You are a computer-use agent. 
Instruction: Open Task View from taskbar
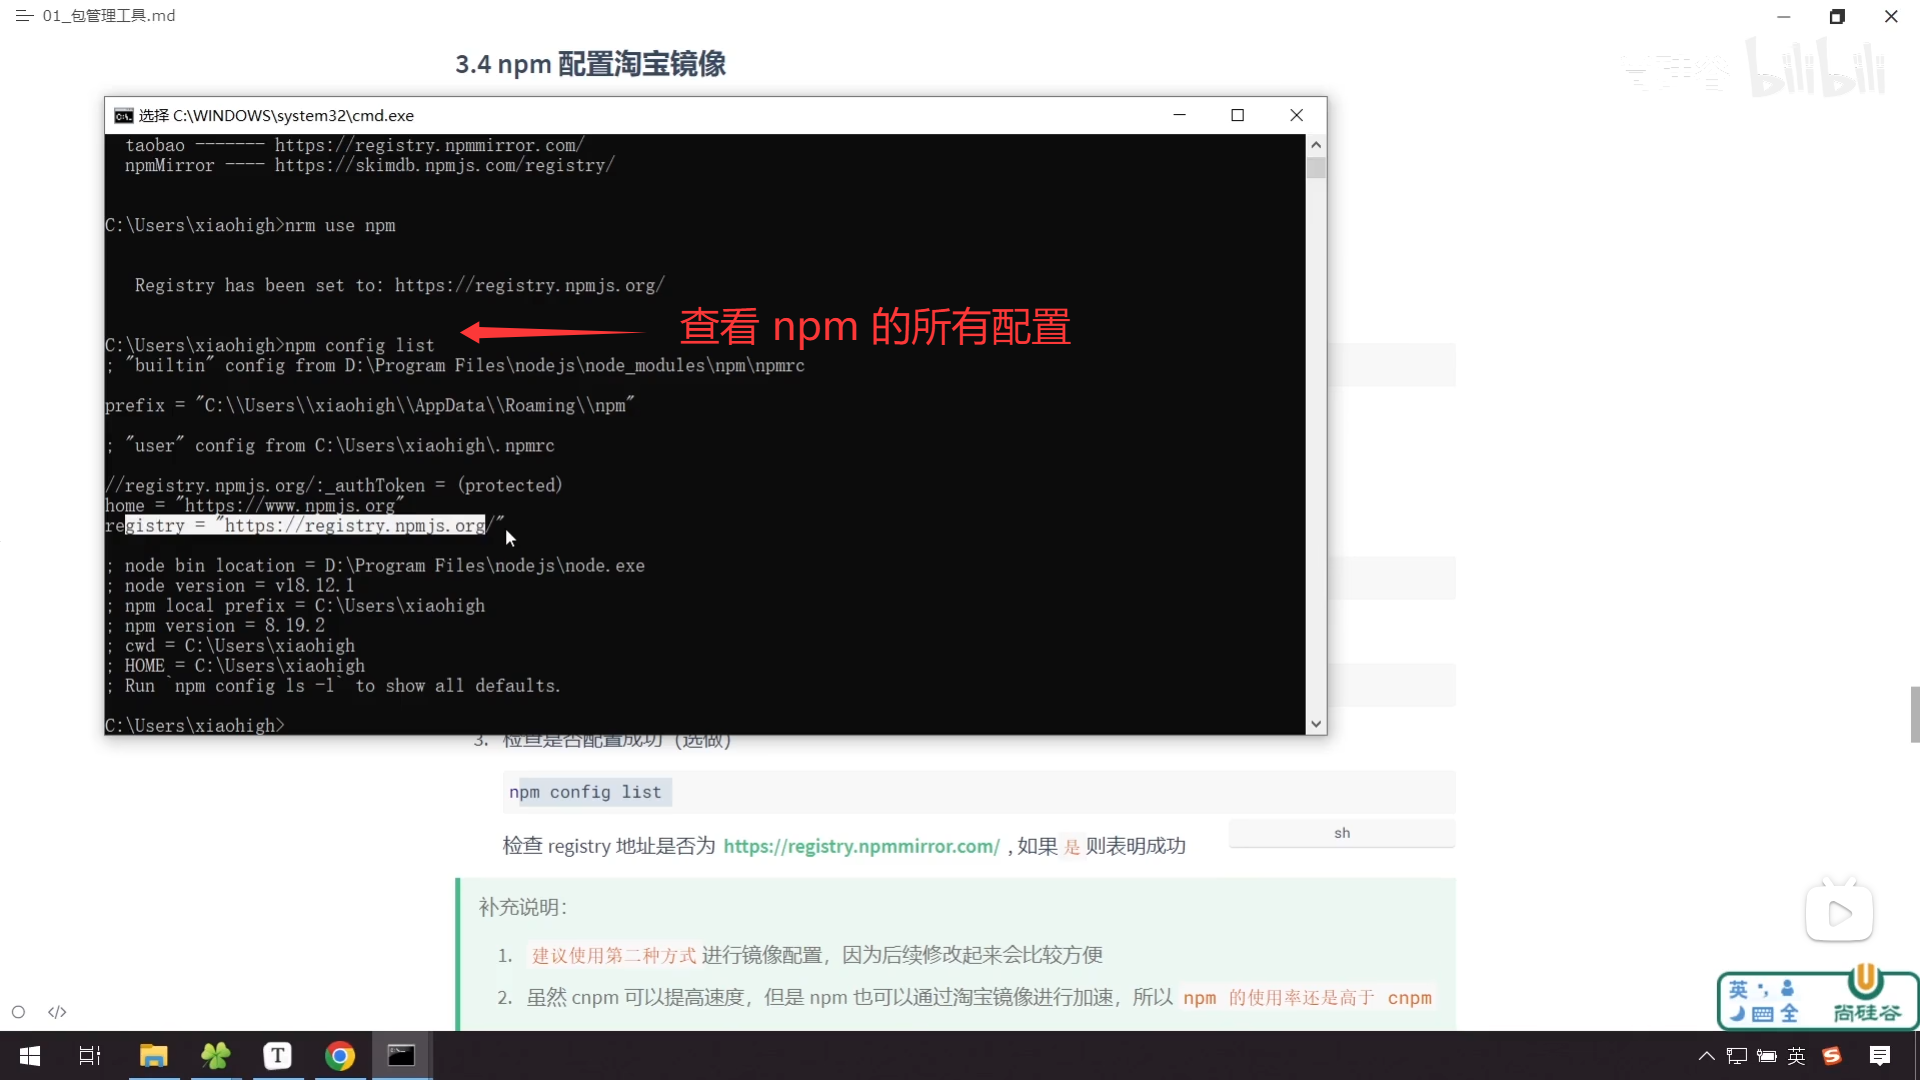coord(90,1056)
